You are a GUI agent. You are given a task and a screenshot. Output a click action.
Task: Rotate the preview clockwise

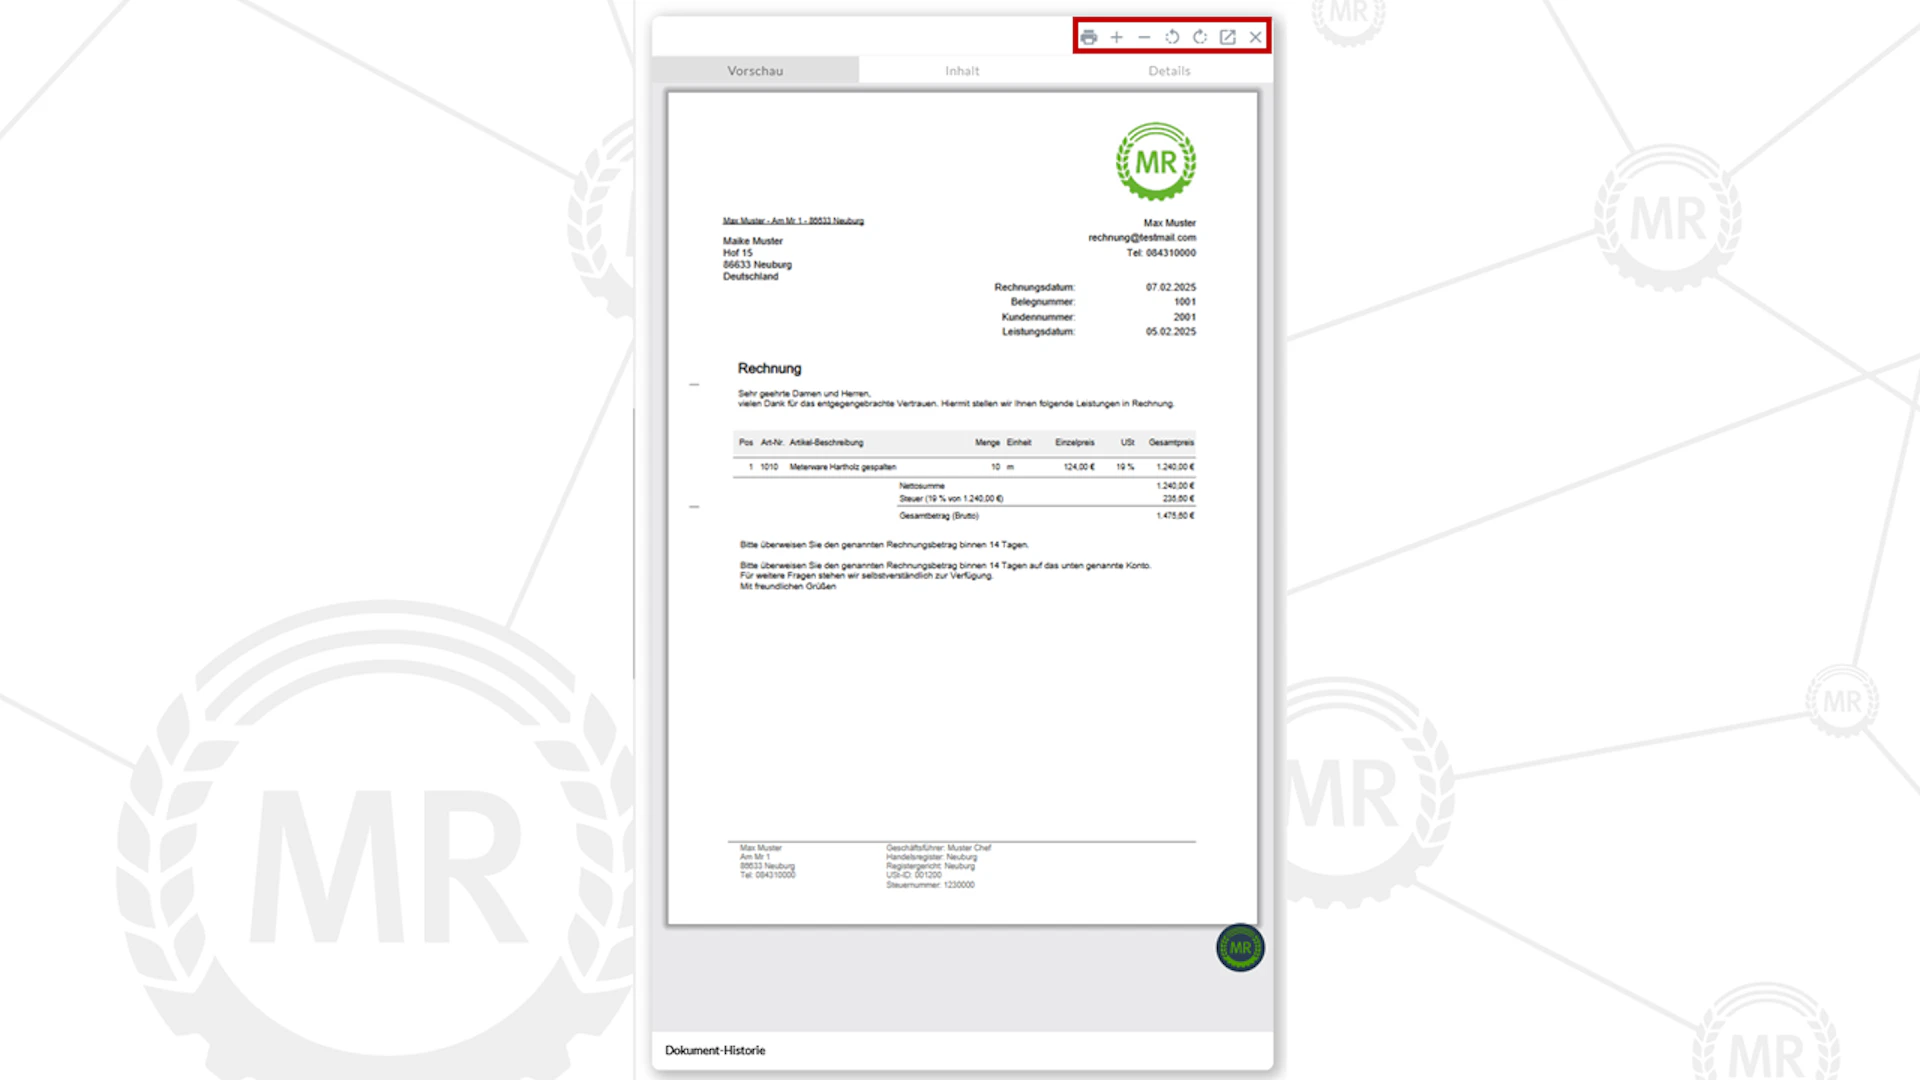pyautogui.click(x=1200, y=37)
